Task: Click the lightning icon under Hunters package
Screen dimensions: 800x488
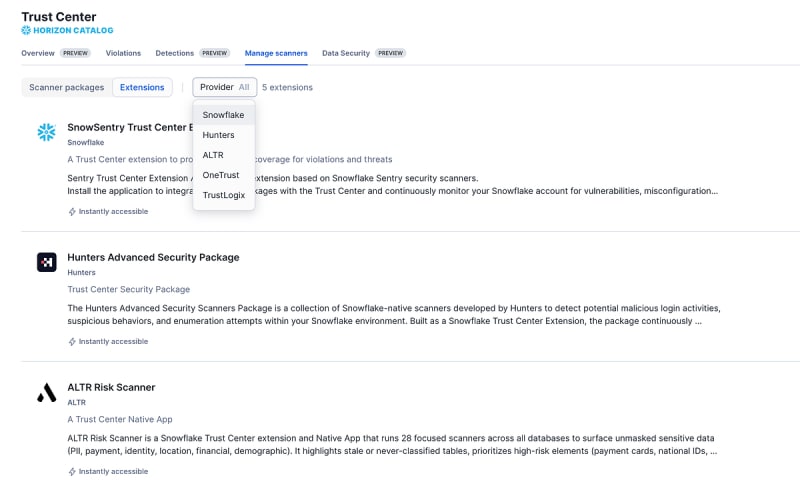Action: 72,341
